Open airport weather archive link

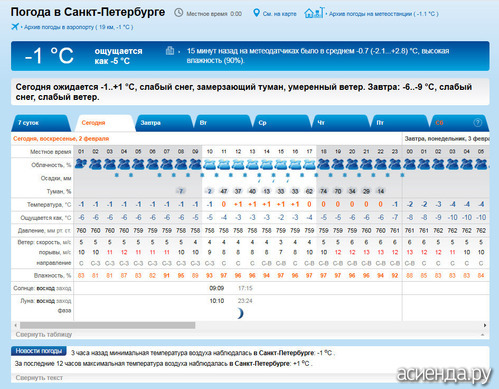tap(79, 27)
